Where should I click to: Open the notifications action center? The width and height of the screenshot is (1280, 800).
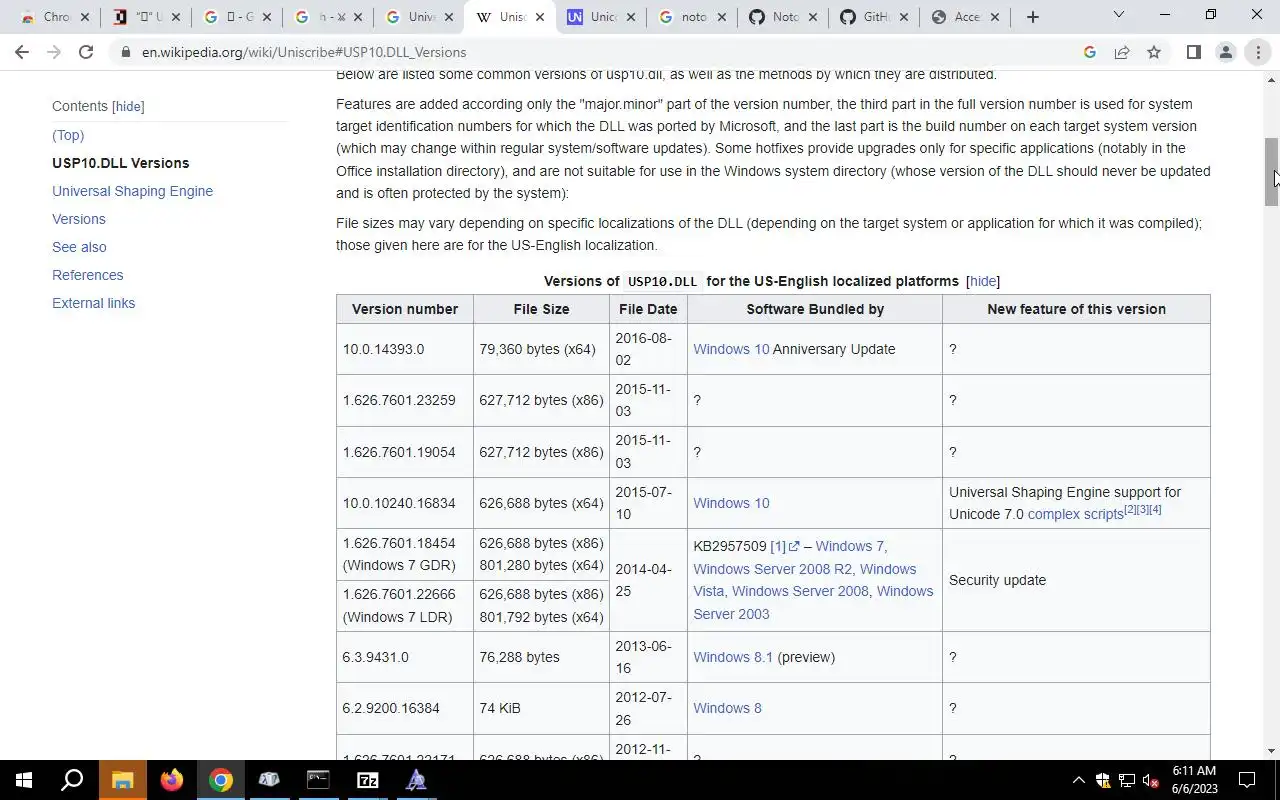1247,780
